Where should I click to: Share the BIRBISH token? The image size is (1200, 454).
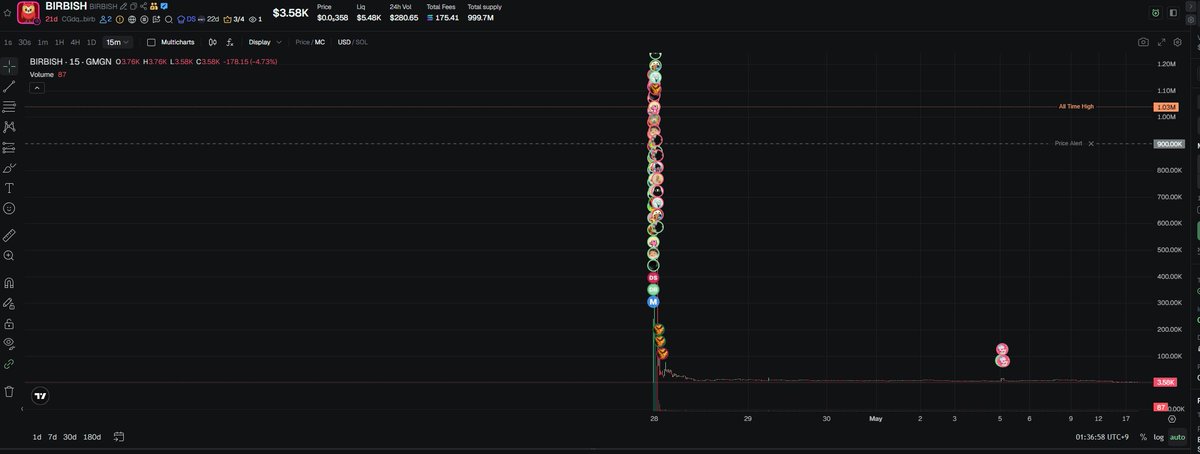(144, 6)
